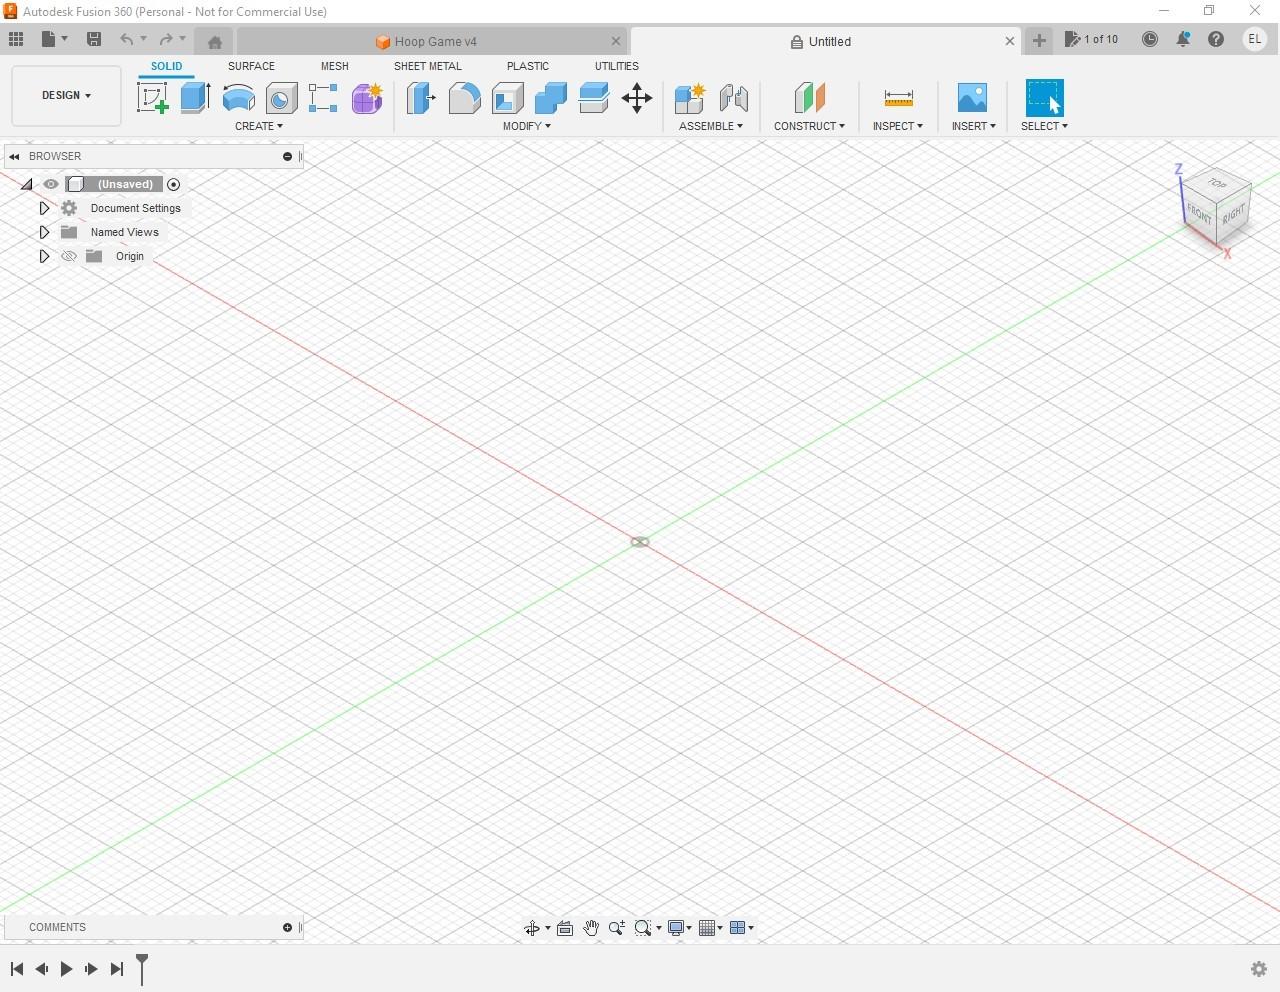The width and height of the screenshot is (1280, 992).
Task: Select the Measure tool
Action: click(x=898, y=98)
